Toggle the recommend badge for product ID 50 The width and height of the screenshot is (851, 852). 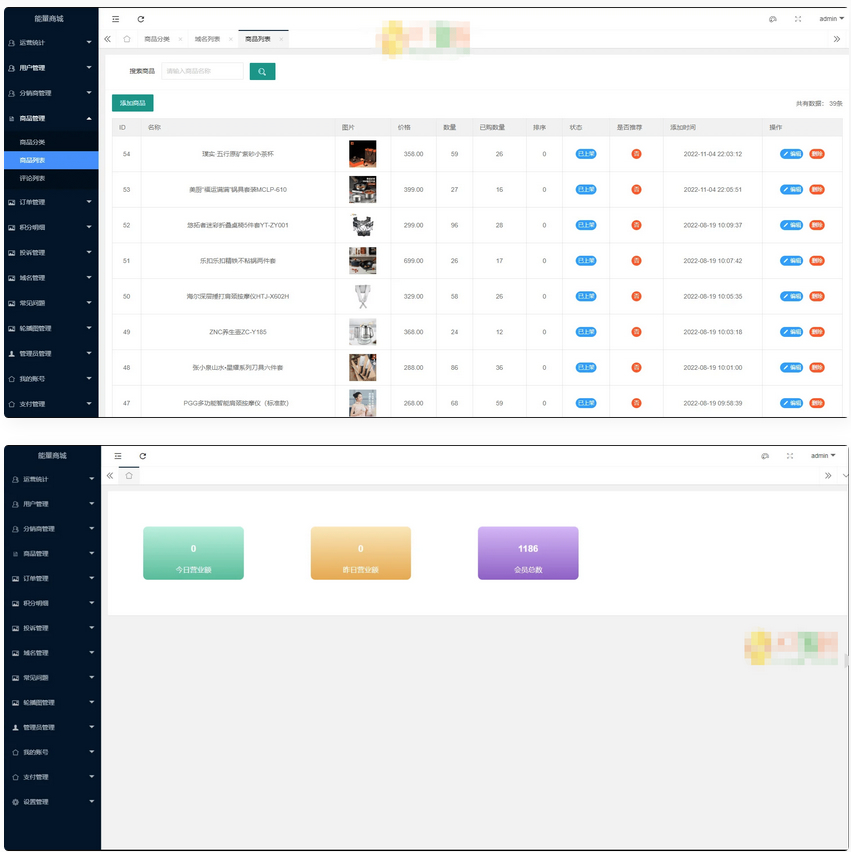636,297
